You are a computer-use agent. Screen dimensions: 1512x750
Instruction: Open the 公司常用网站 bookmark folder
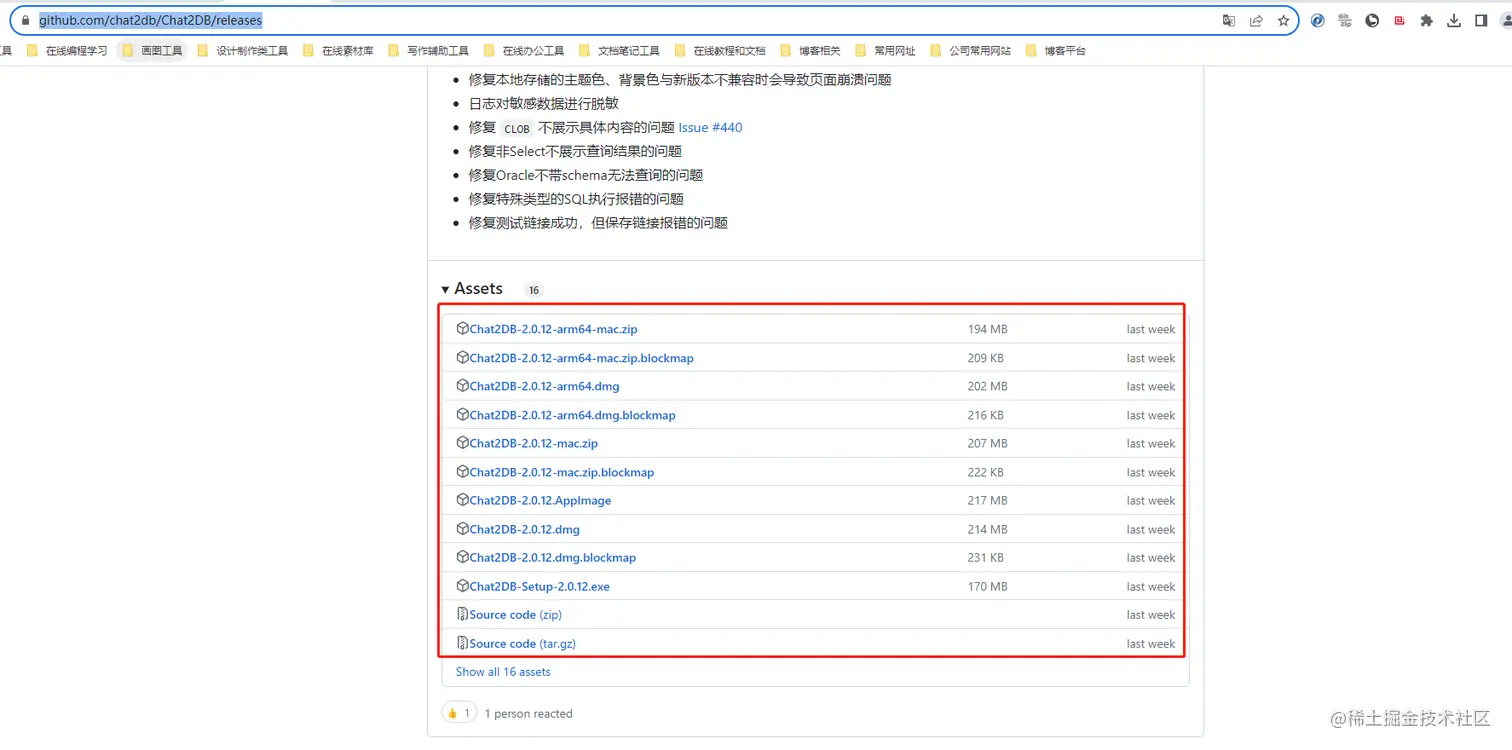971,50
